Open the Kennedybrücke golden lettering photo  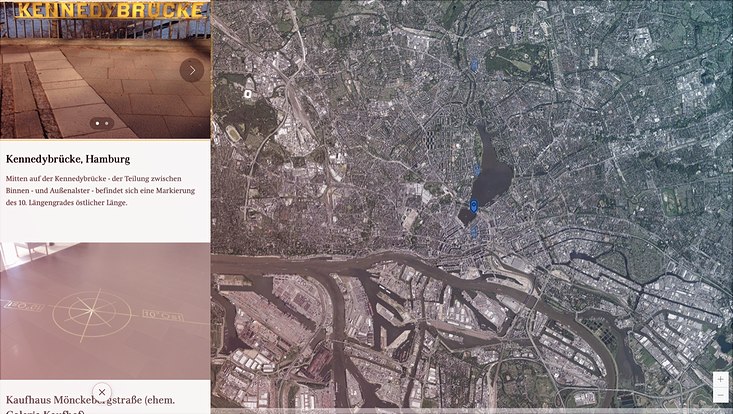coord(105,69)
